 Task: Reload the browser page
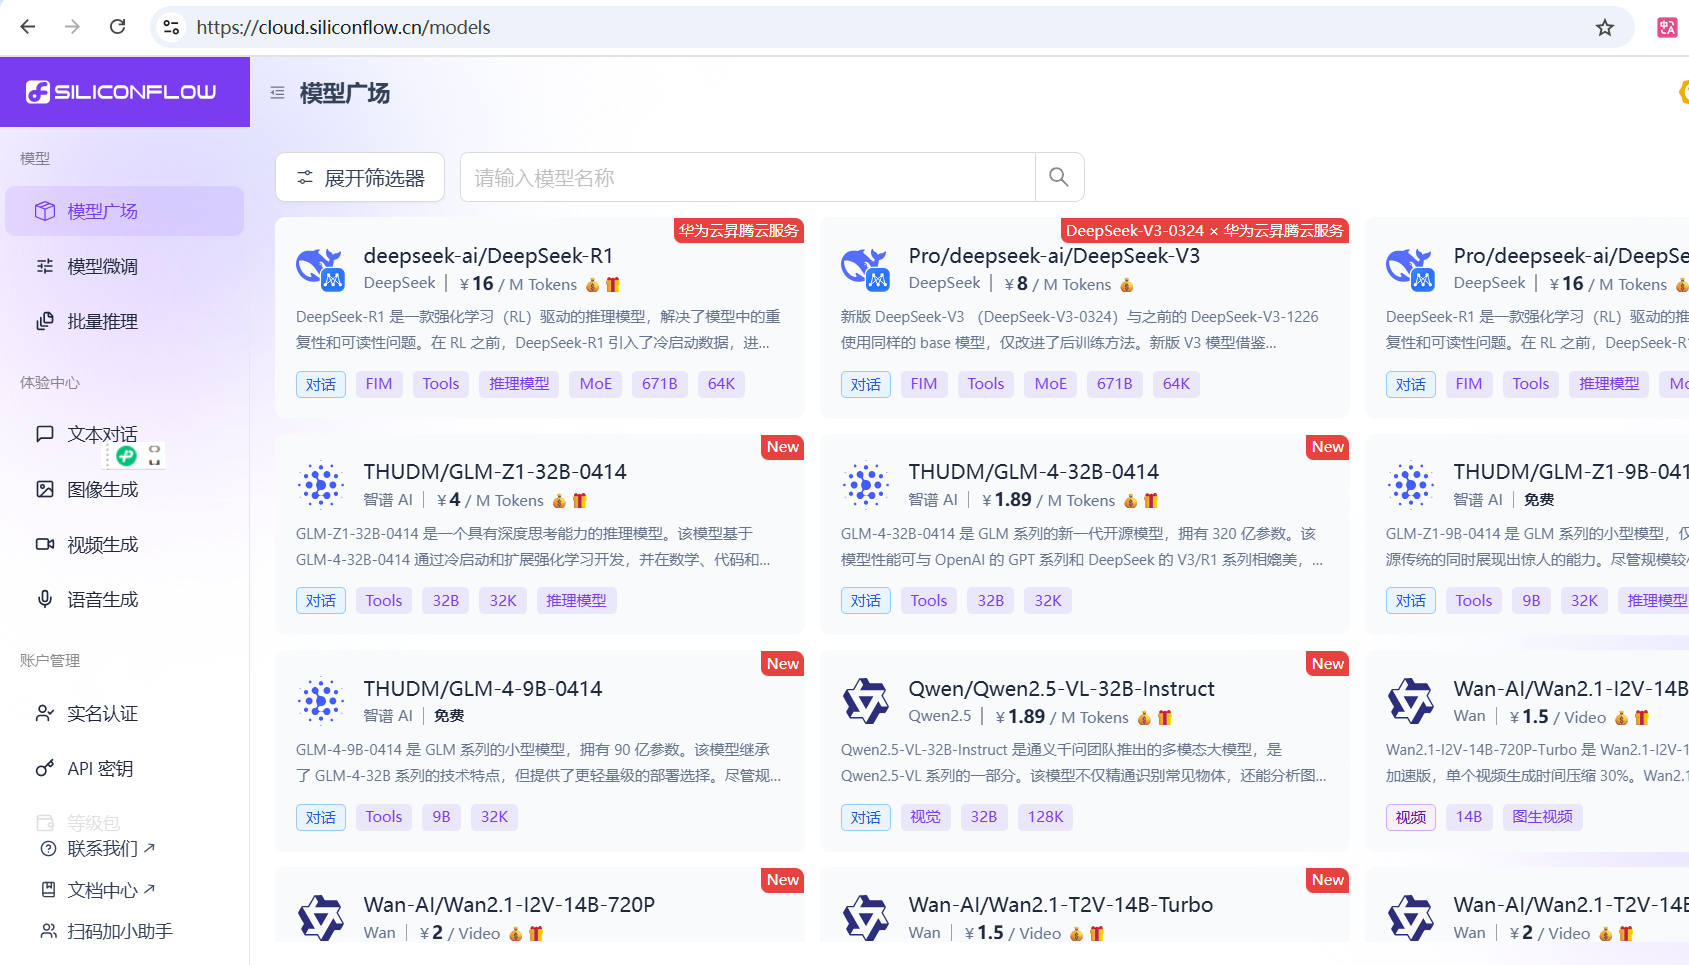(x=118, y=27)
